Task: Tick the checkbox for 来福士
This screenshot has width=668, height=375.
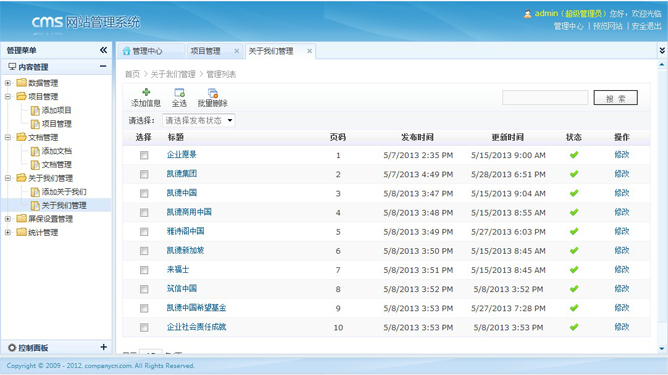Action: pos(144,270)
